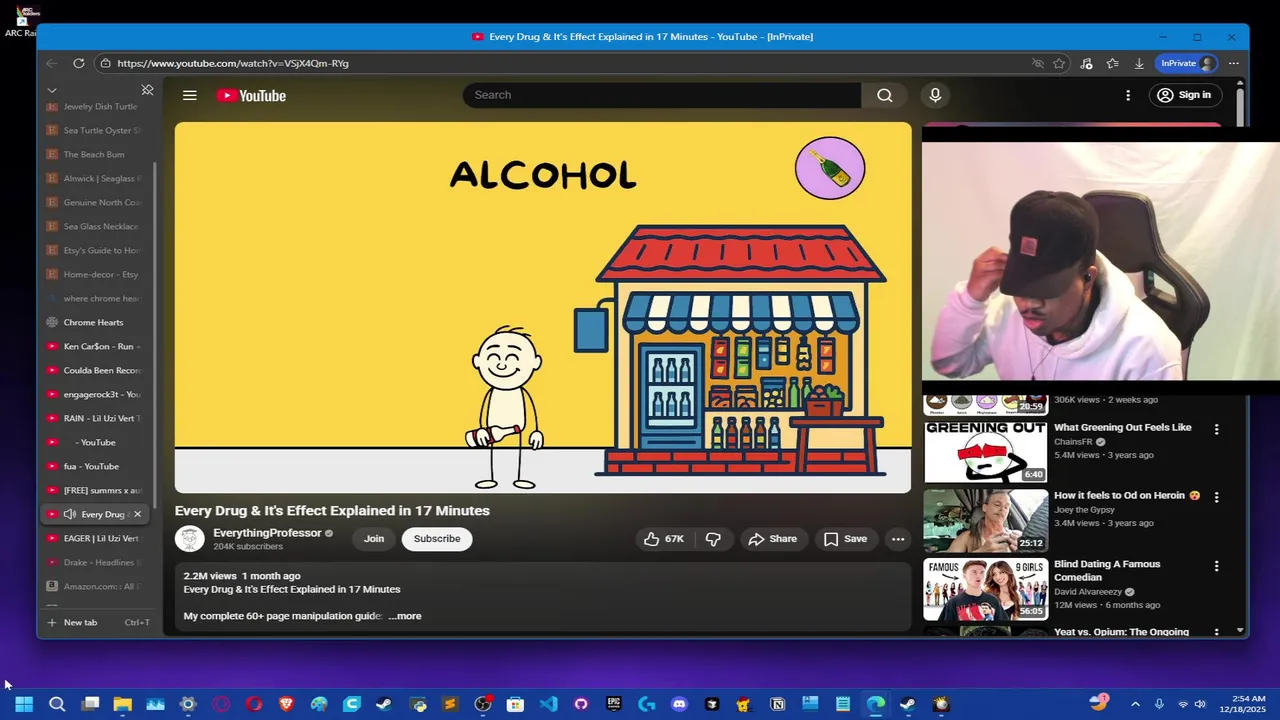Open the Downloads arrow icon

pos(1139,63)
